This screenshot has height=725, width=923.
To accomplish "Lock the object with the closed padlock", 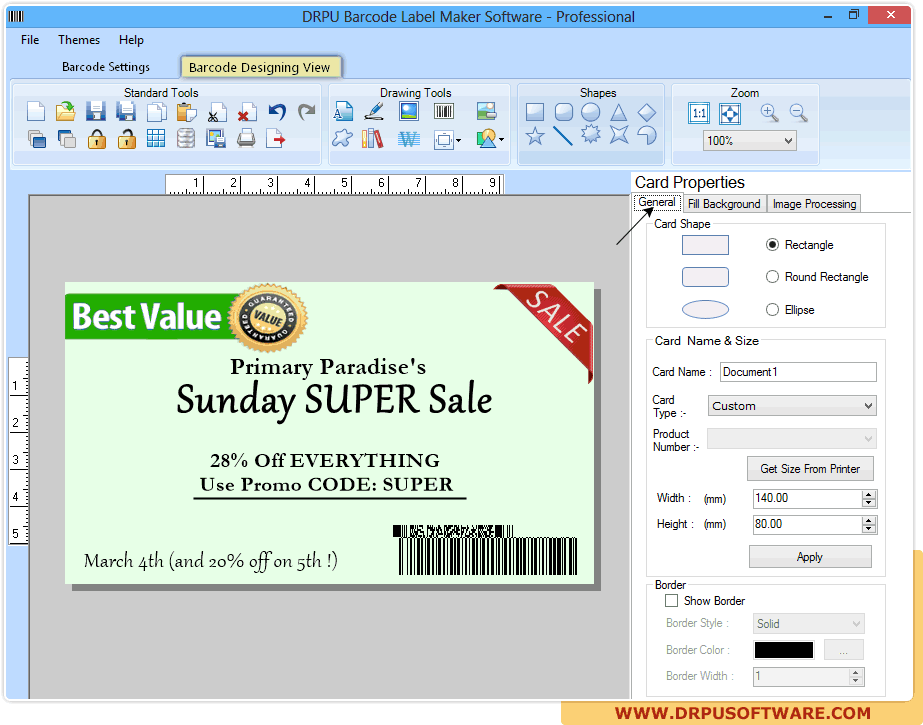I will pos(97,139).
